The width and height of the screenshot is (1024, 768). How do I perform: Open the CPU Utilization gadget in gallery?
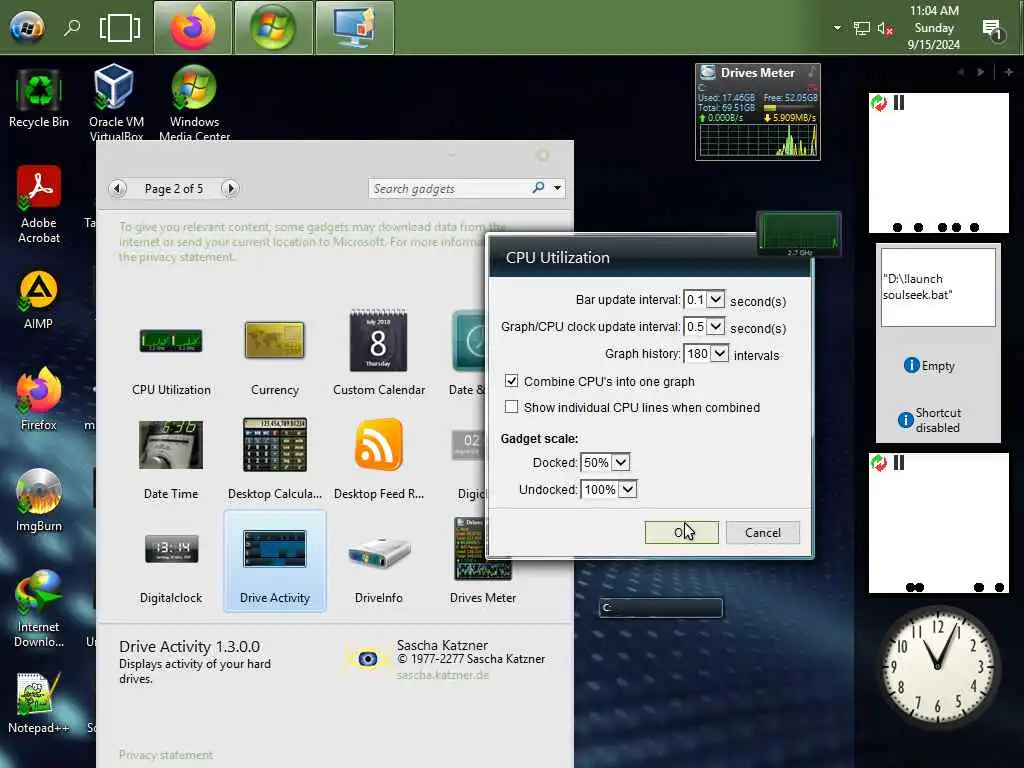pyautogui.click(x=171, y=353)
